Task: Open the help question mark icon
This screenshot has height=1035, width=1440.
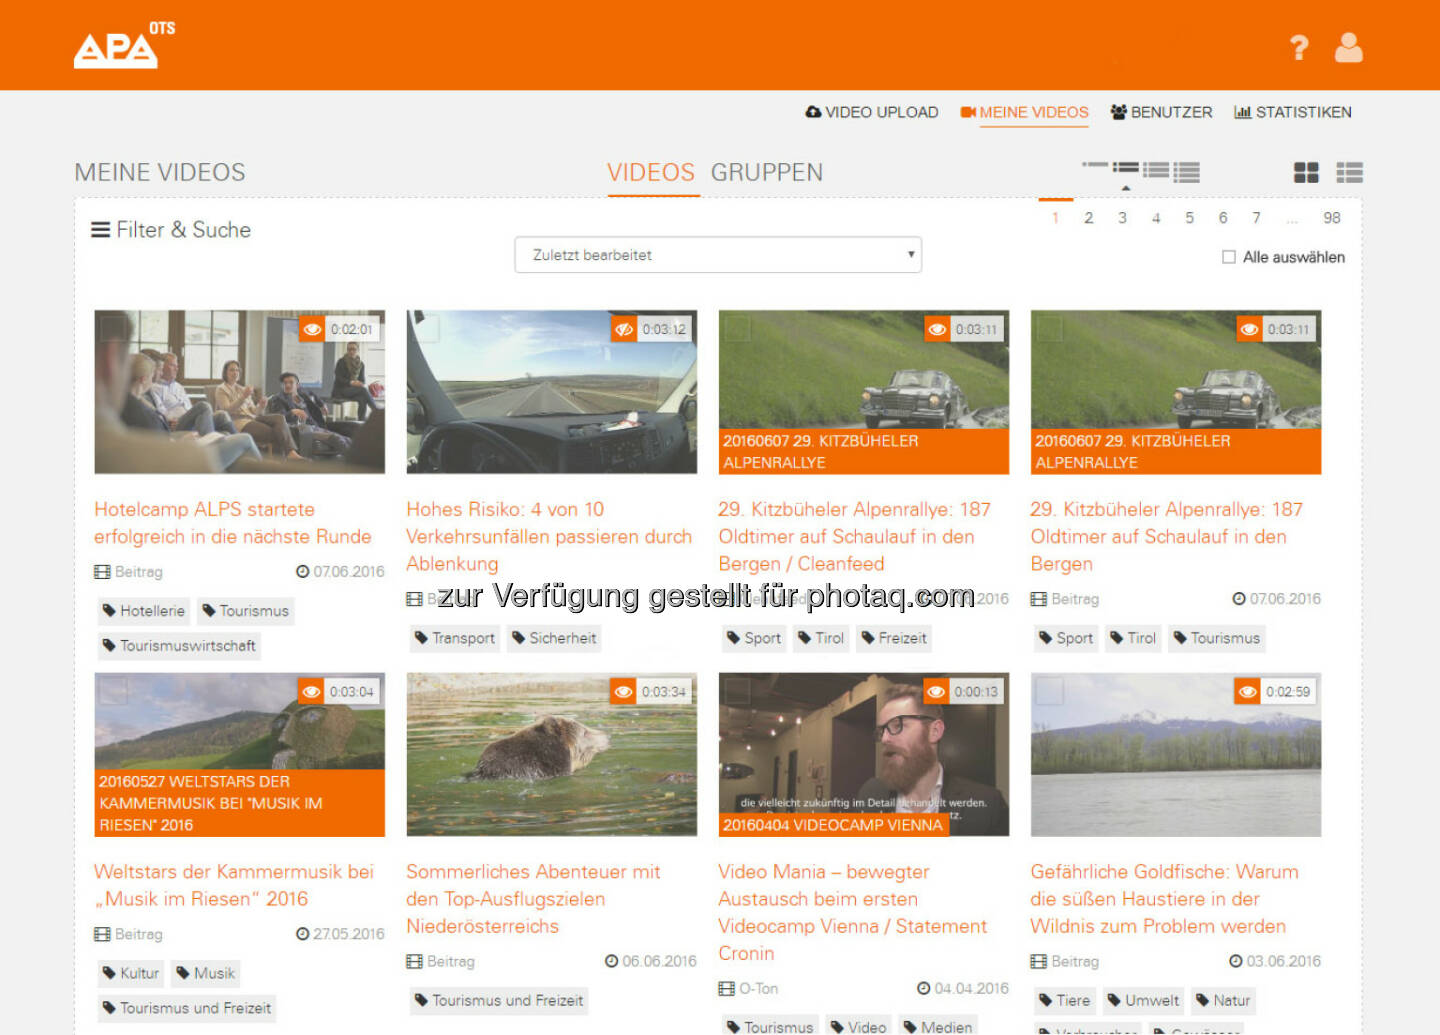Action: [1298, 48]
